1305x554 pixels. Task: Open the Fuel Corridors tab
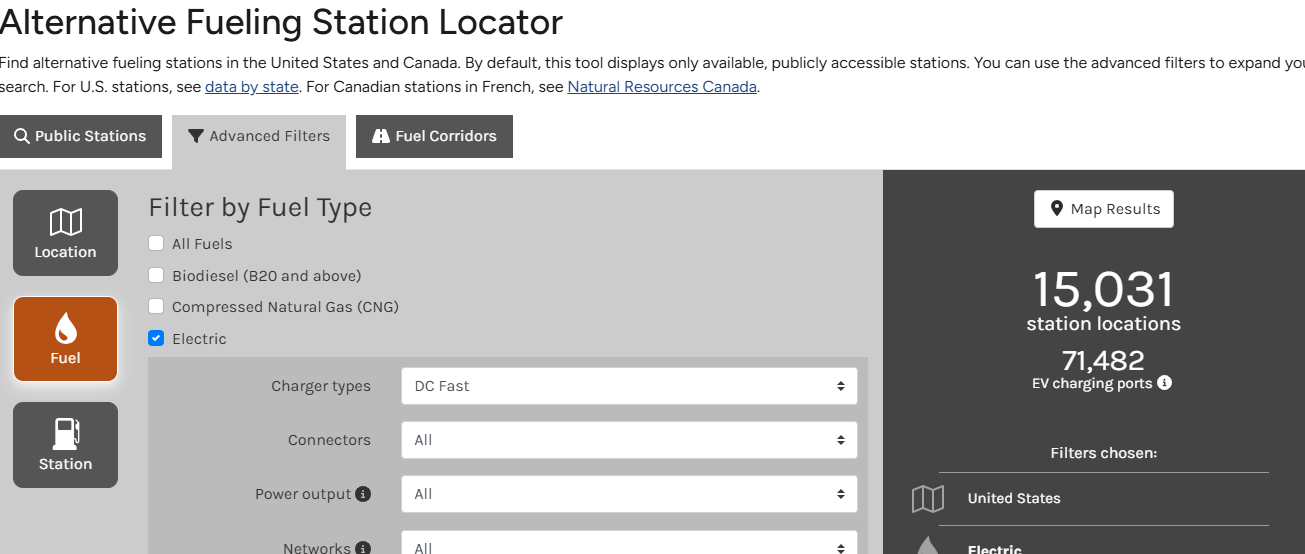pyautogui.click(x=434, y=136)
